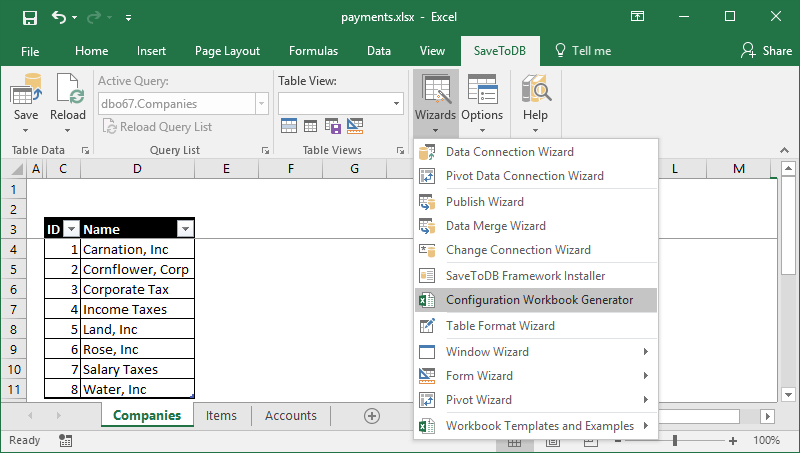Screen dimensions: 800x453
Task: Switch to the Insert ribbon tab
Action: (x=151, y=51)
